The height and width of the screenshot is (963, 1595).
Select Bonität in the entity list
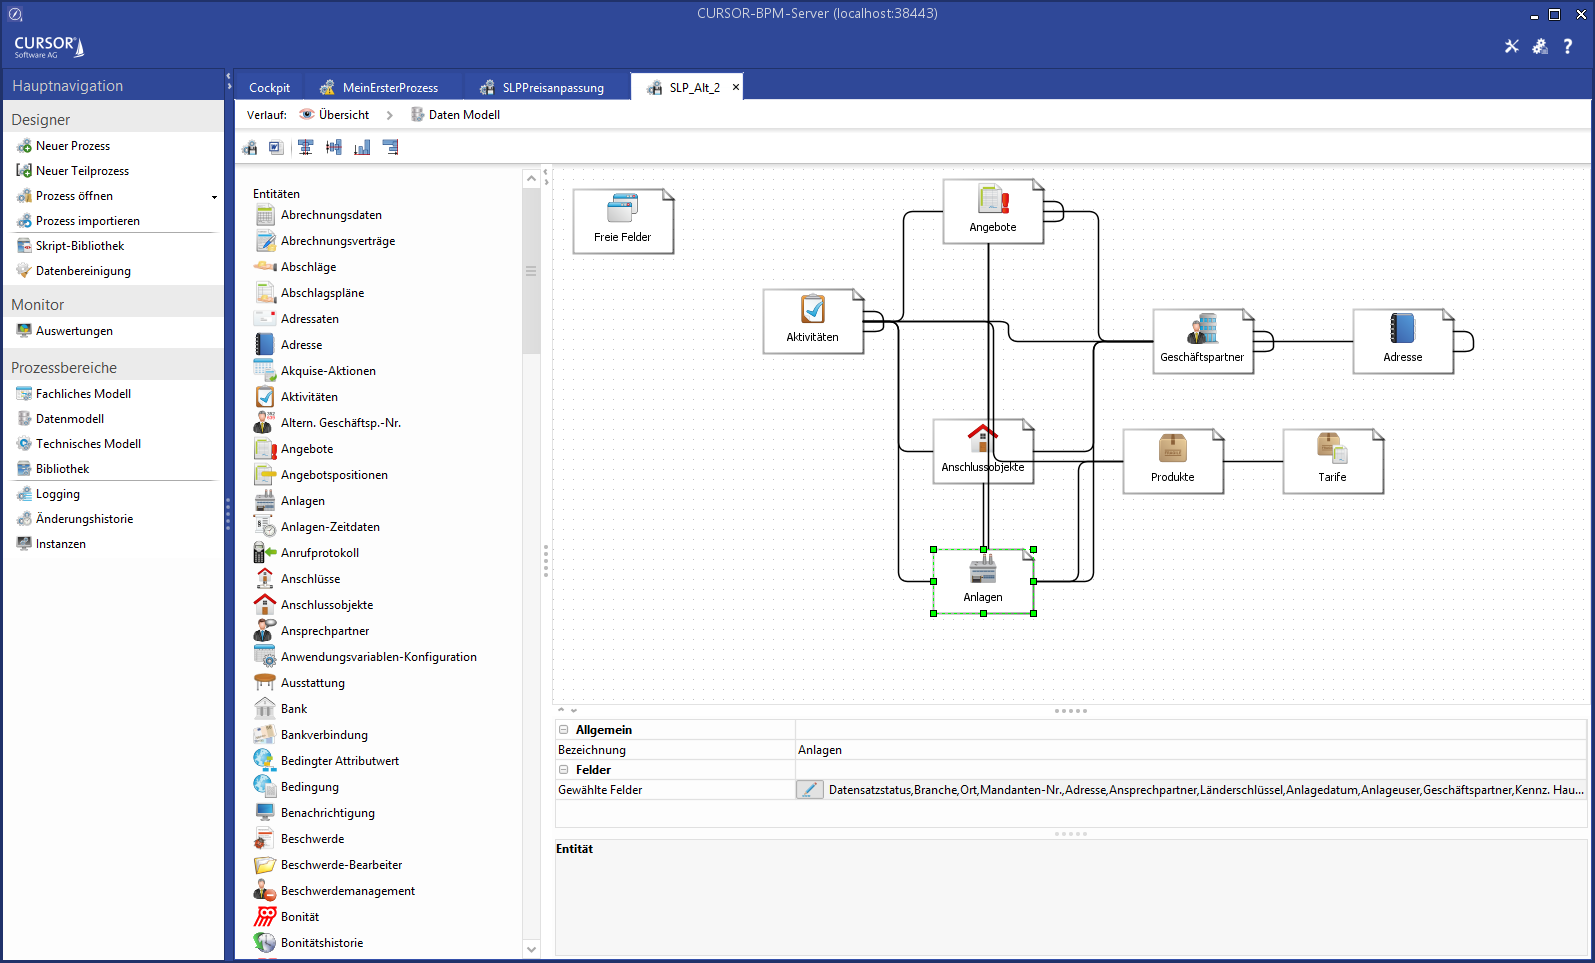(300, 917)
